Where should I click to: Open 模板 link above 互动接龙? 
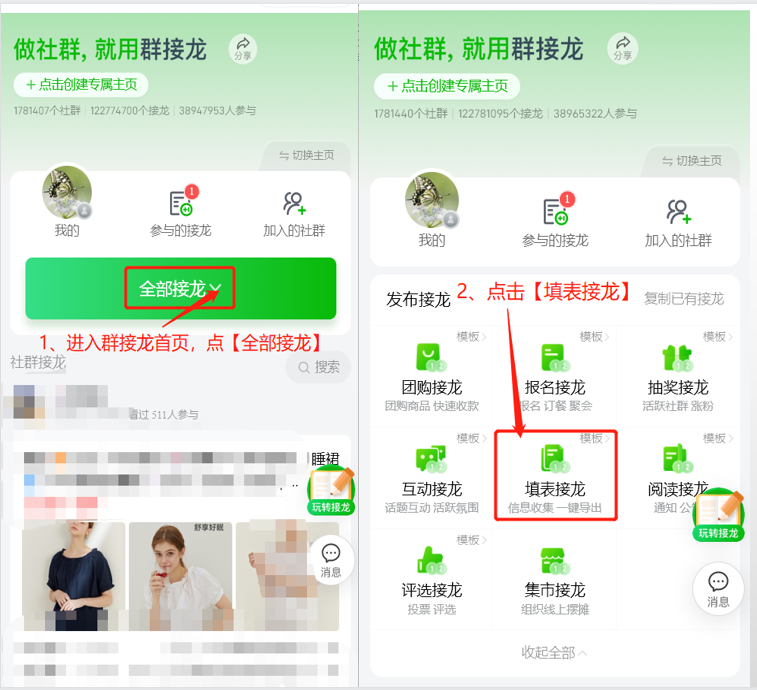pos(471,438)
